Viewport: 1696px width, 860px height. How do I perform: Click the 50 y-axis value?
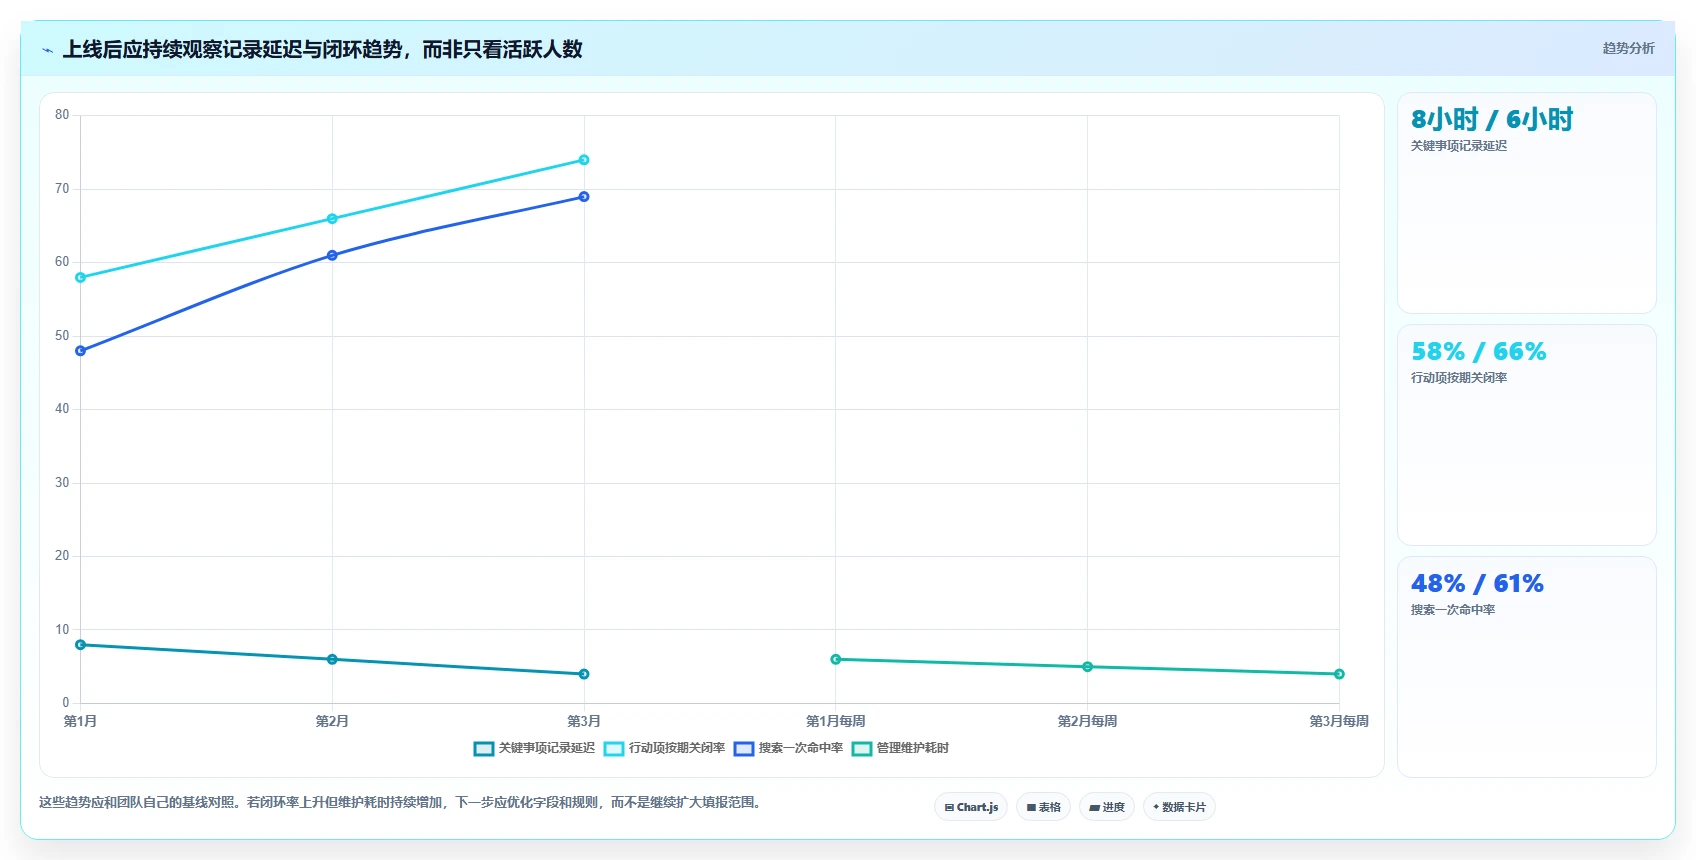(62, 336)
